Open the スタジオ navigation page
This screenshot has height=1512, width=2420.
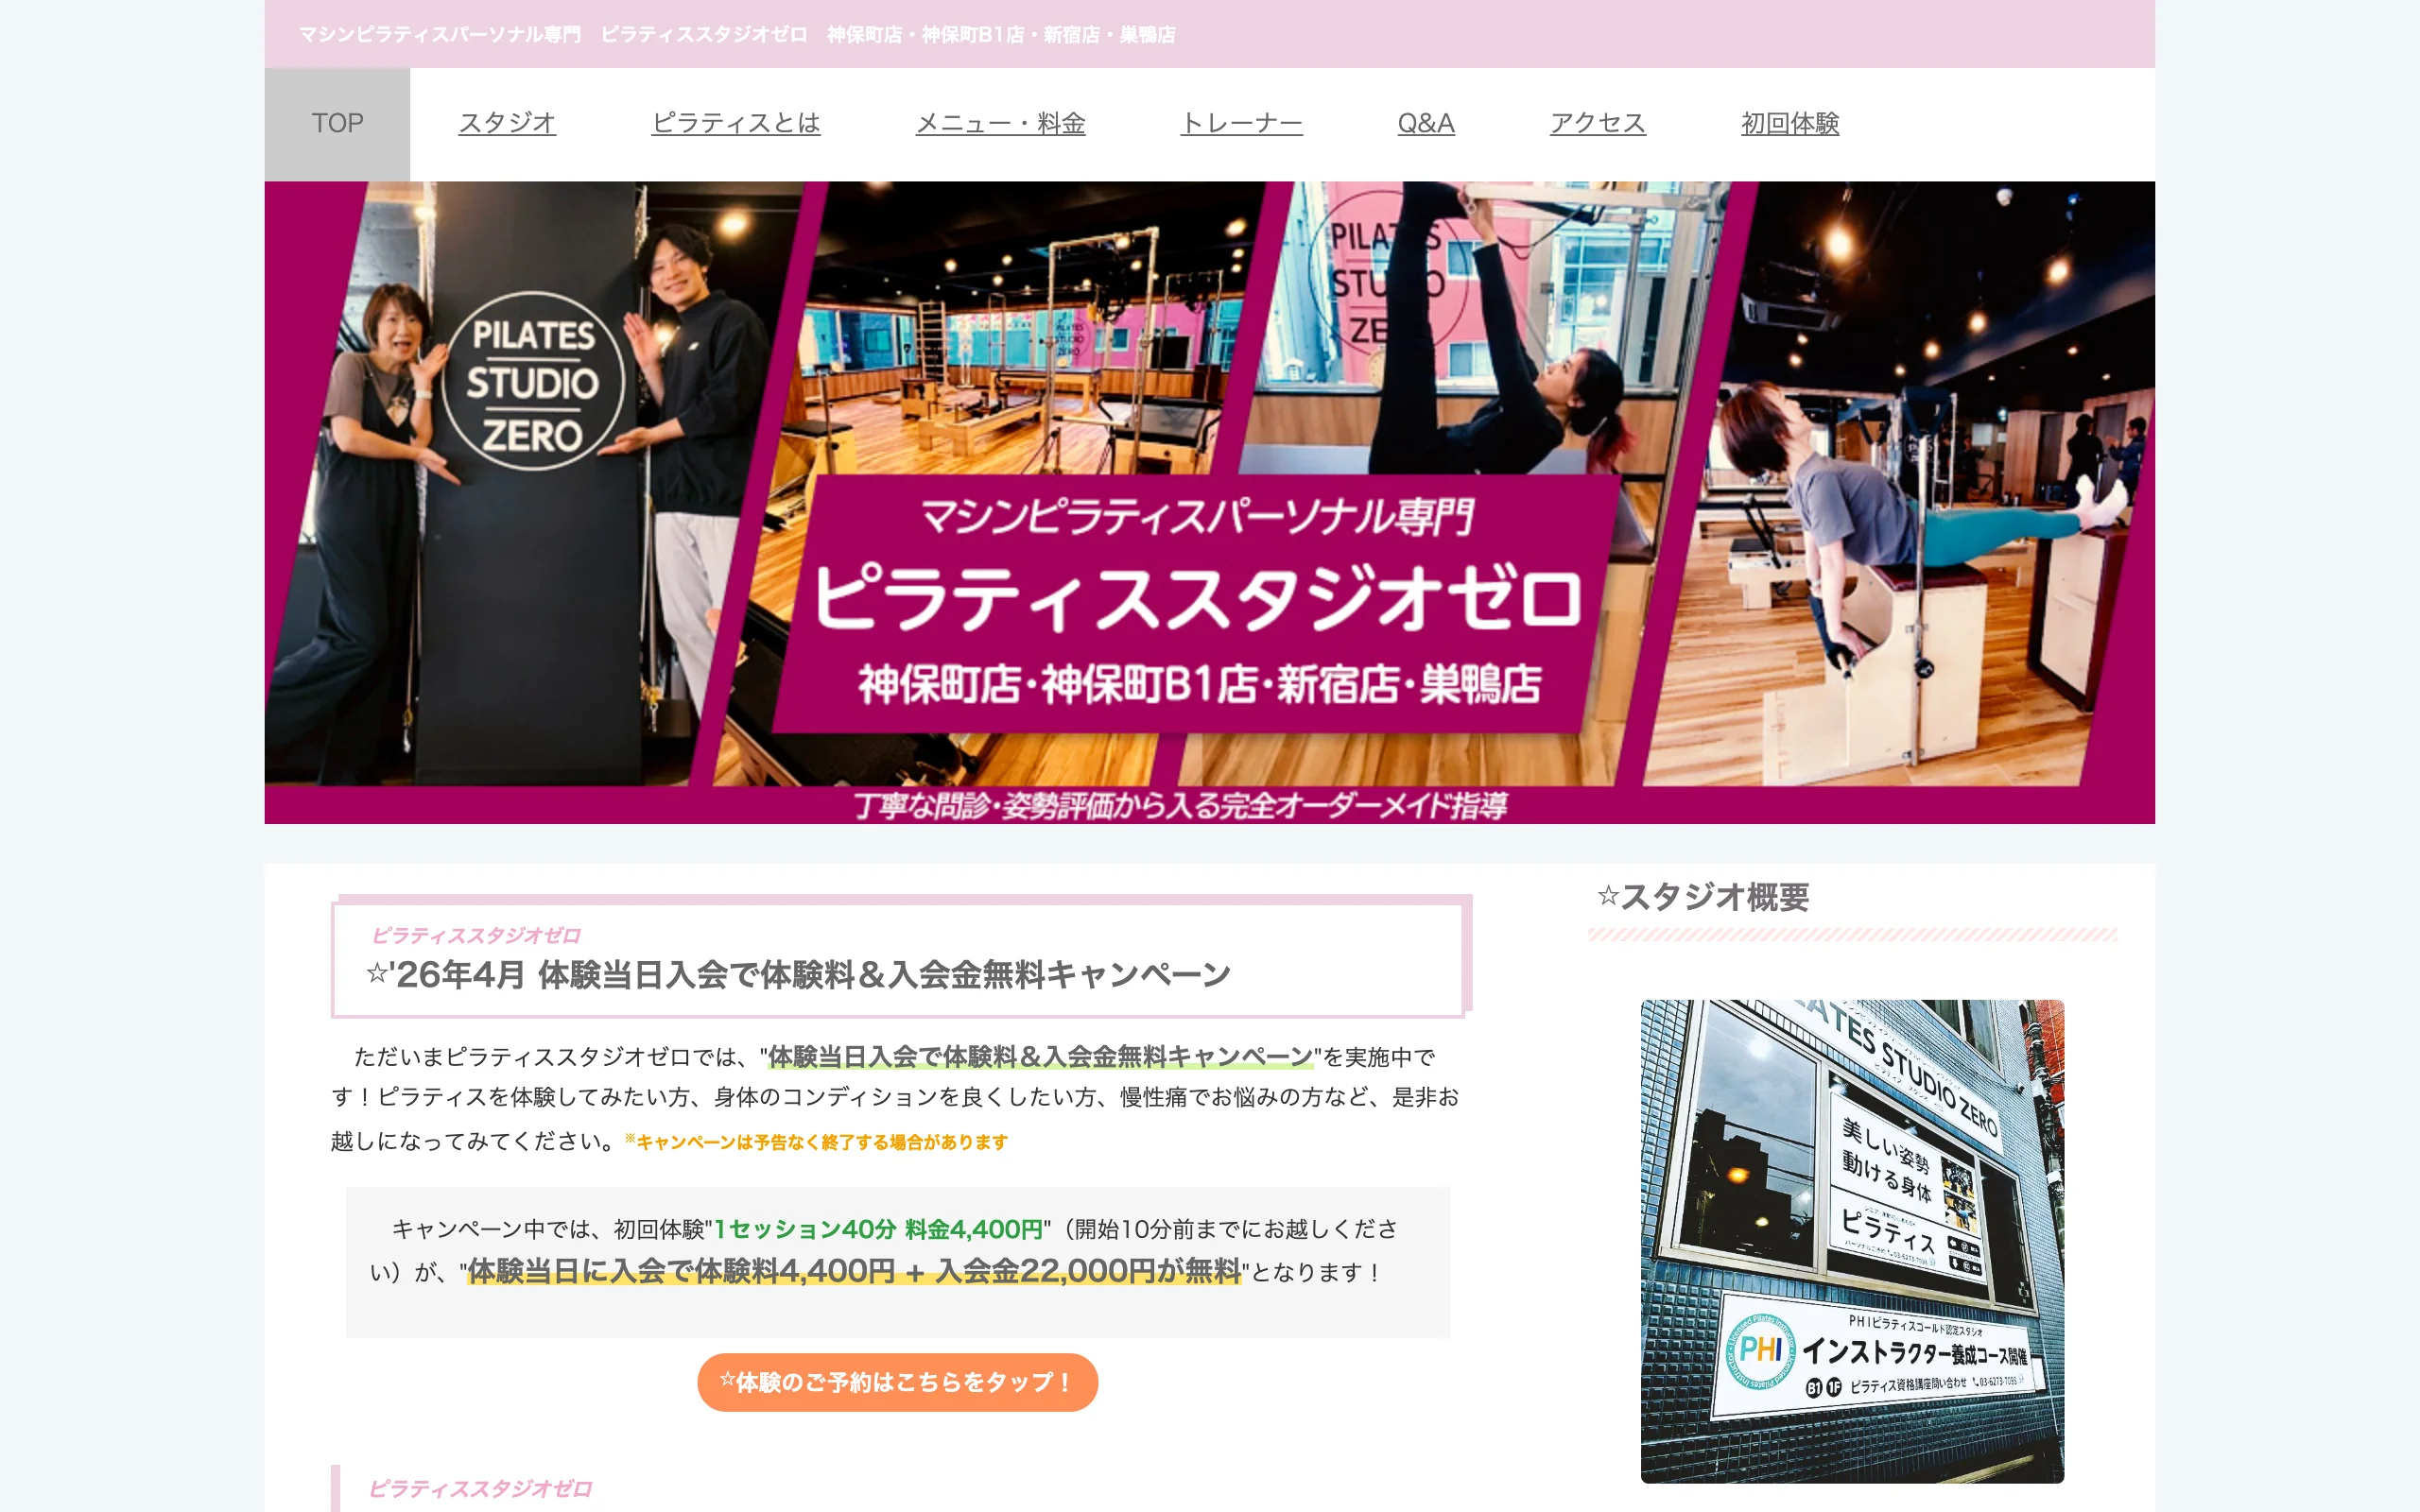coord(508,123)
